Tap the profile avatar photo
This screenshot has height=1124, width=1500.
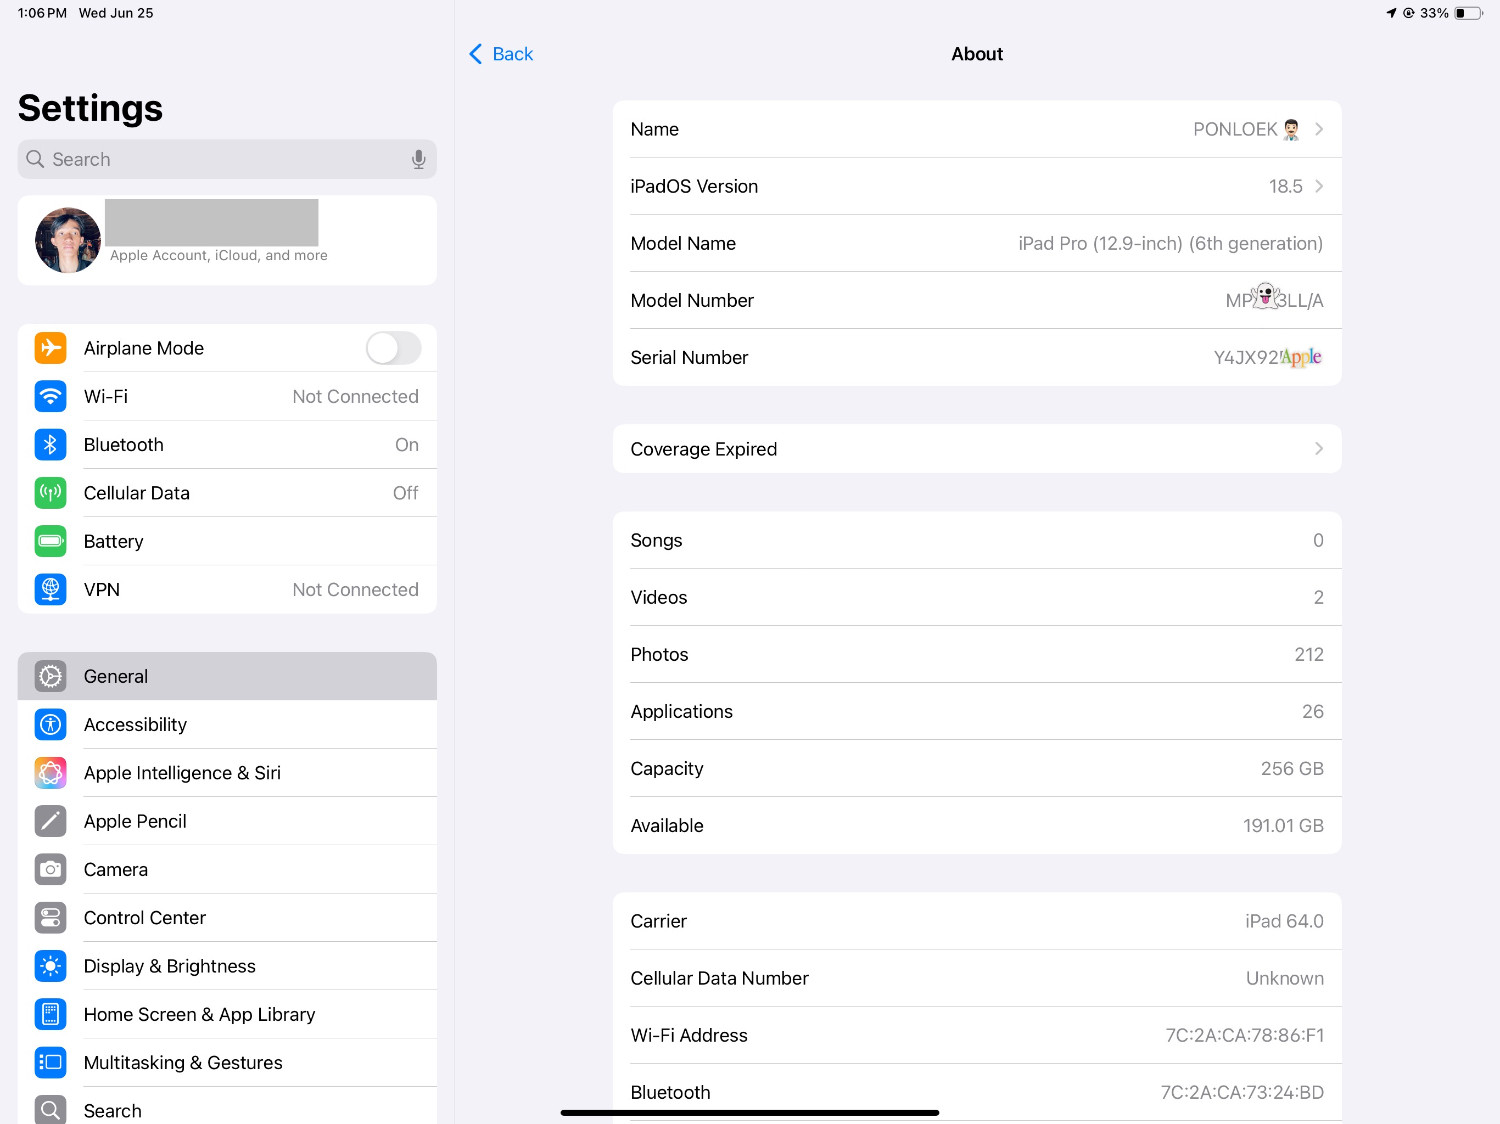[x=68, y=240]
